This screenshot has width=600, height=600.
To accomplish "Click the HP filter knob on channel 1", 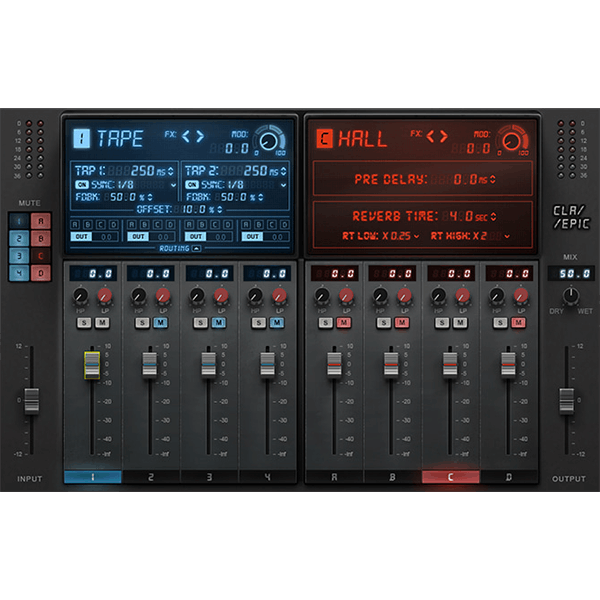I will (x=78, y=295).
